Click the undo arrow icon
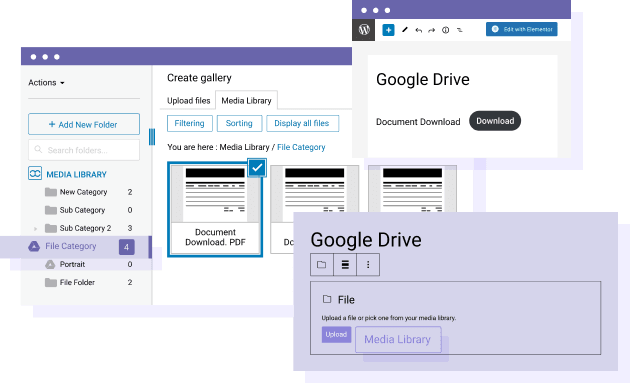The image size is (630, 383). (x=419, y=30)
